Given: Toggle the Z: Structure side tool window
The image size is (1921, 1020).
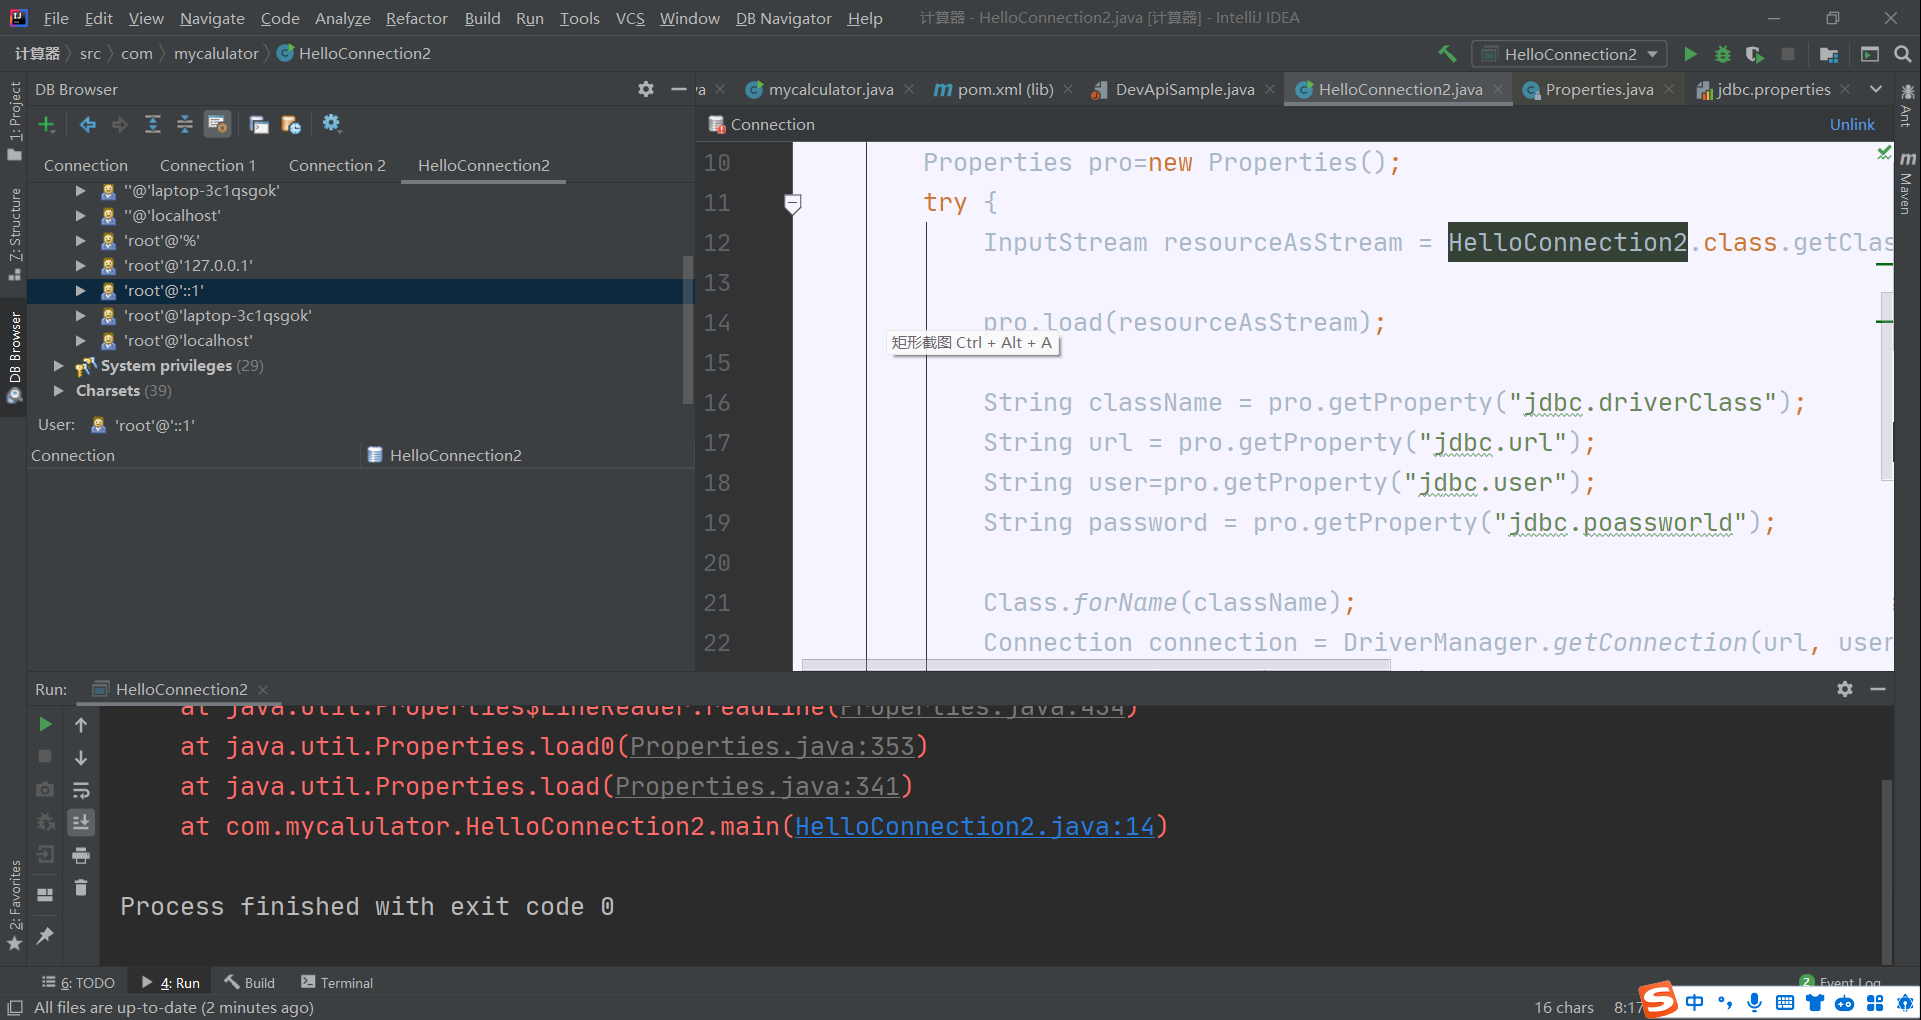Looking at the screenshot, I should 14,234.
